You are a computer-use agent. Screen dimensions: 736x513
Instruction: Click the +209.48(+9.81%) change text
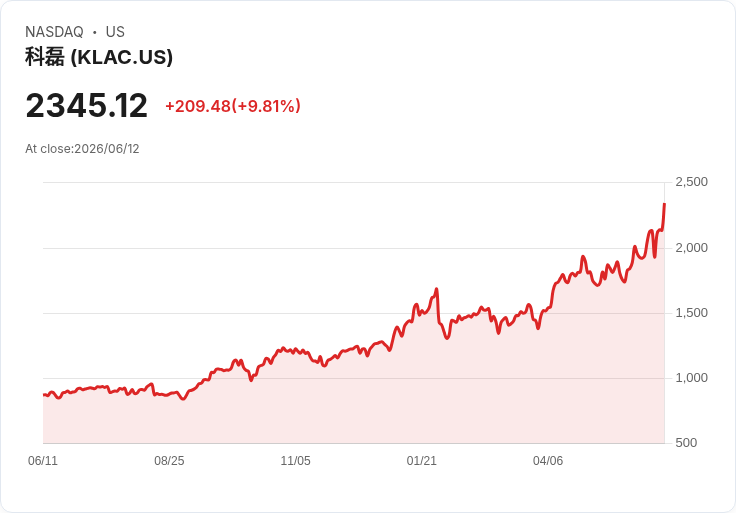tap(233, 106)
